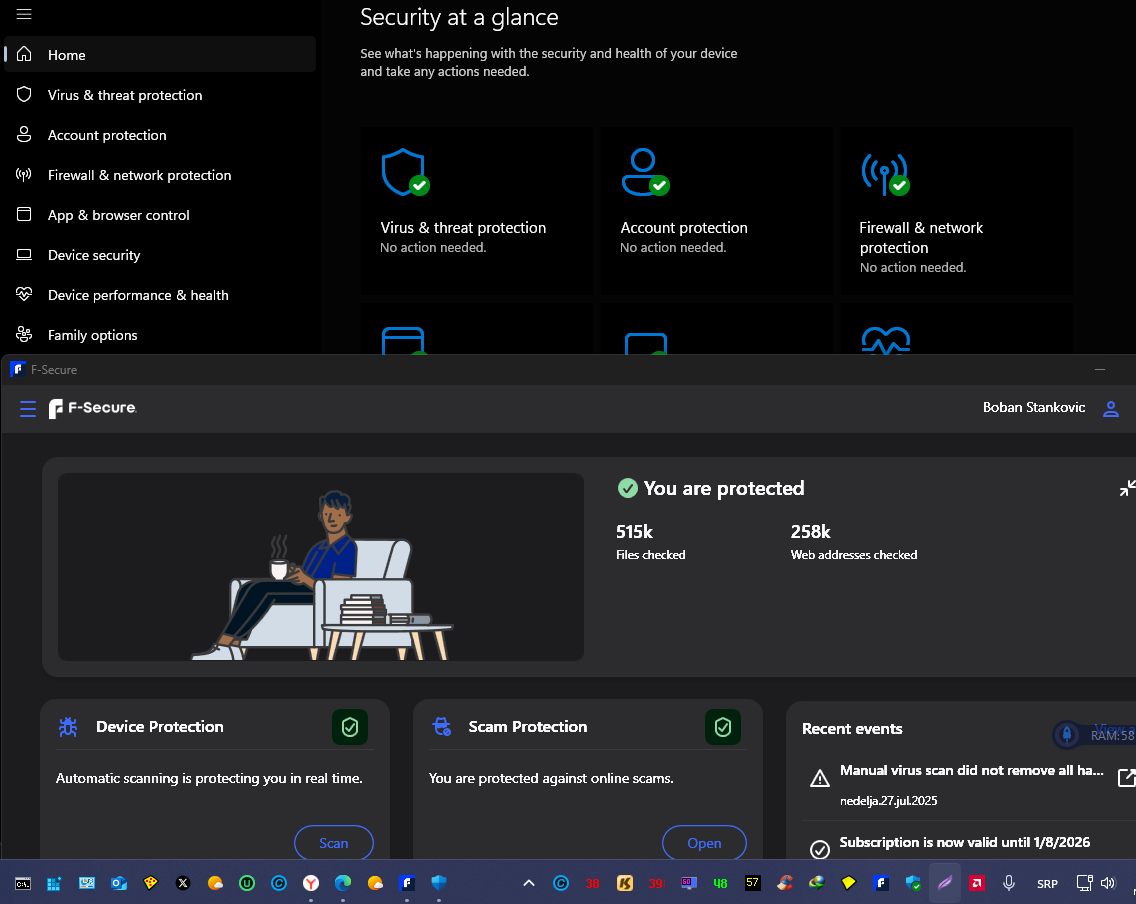
Task: Switch to F-Secure from the taskbar
Action: 407,883
